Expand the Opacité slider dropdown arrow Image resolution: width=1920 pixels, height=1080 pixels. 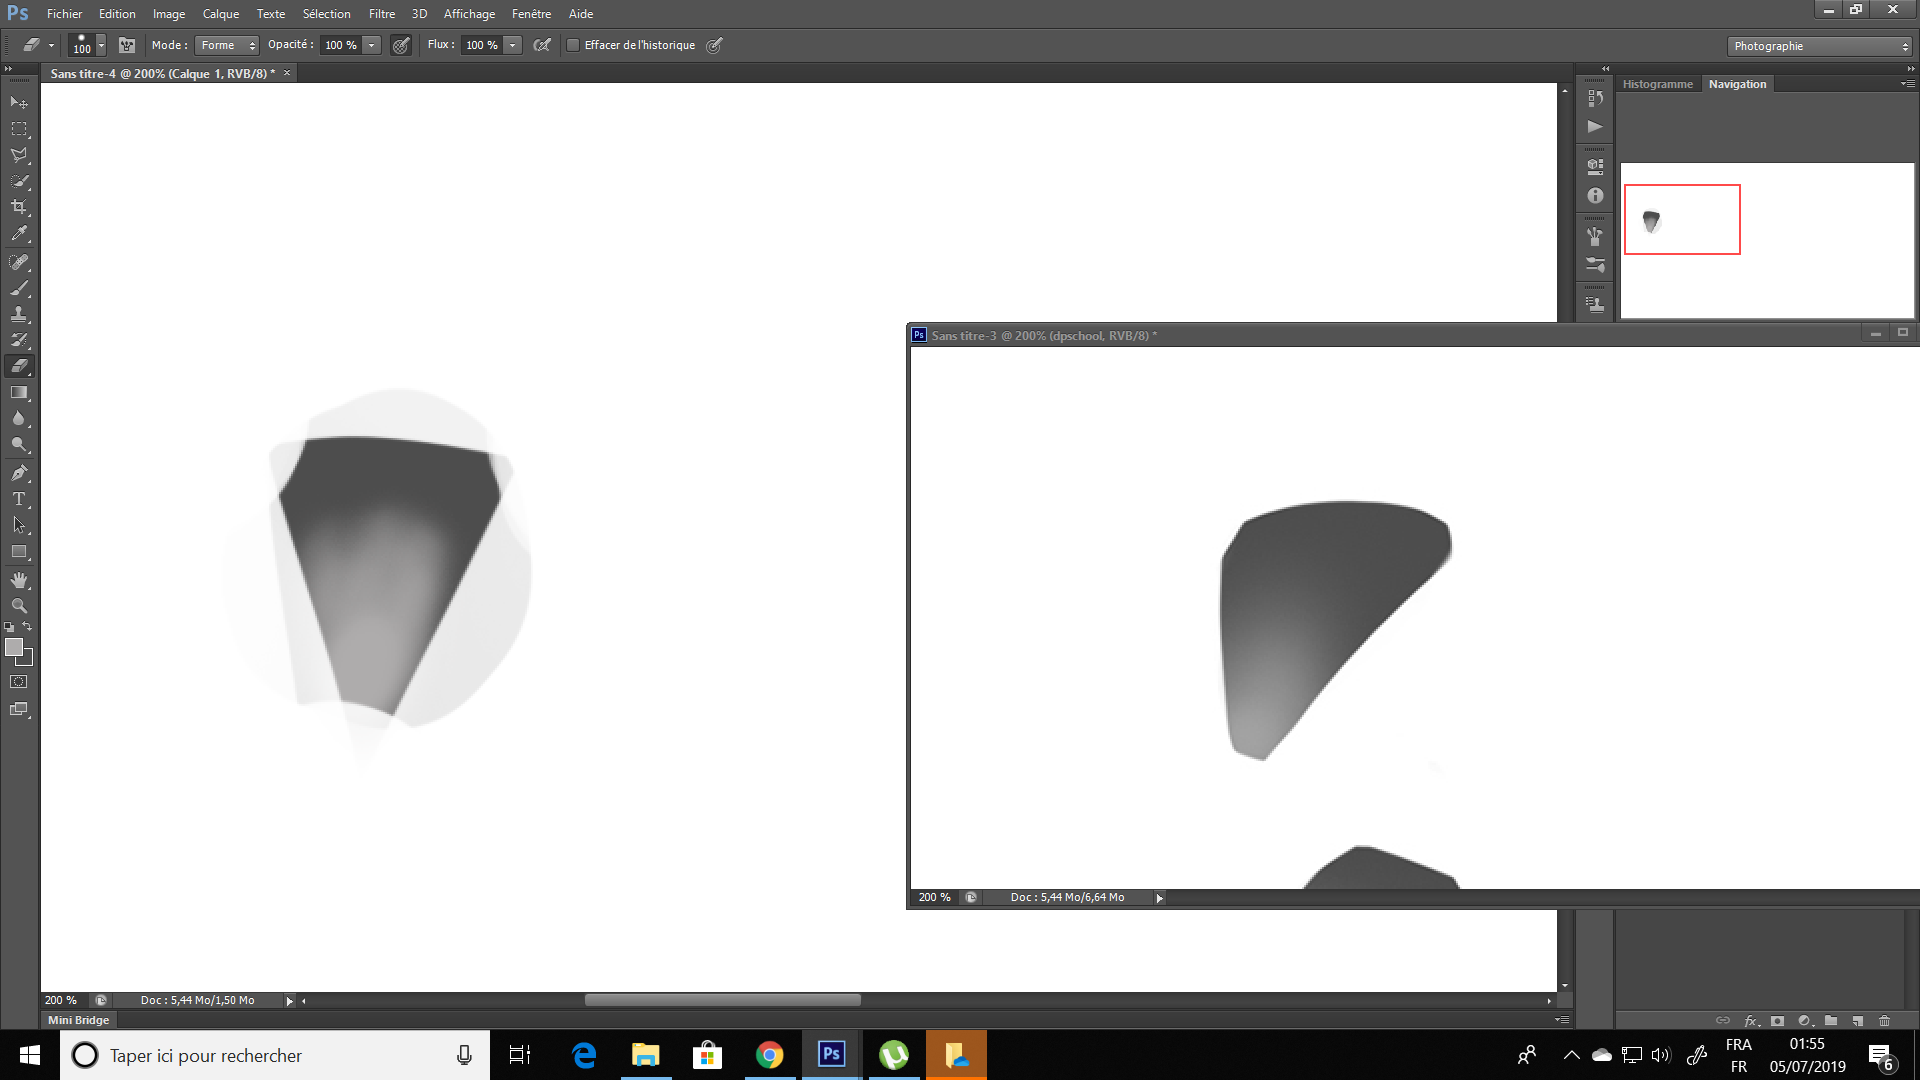pos(372,45)
